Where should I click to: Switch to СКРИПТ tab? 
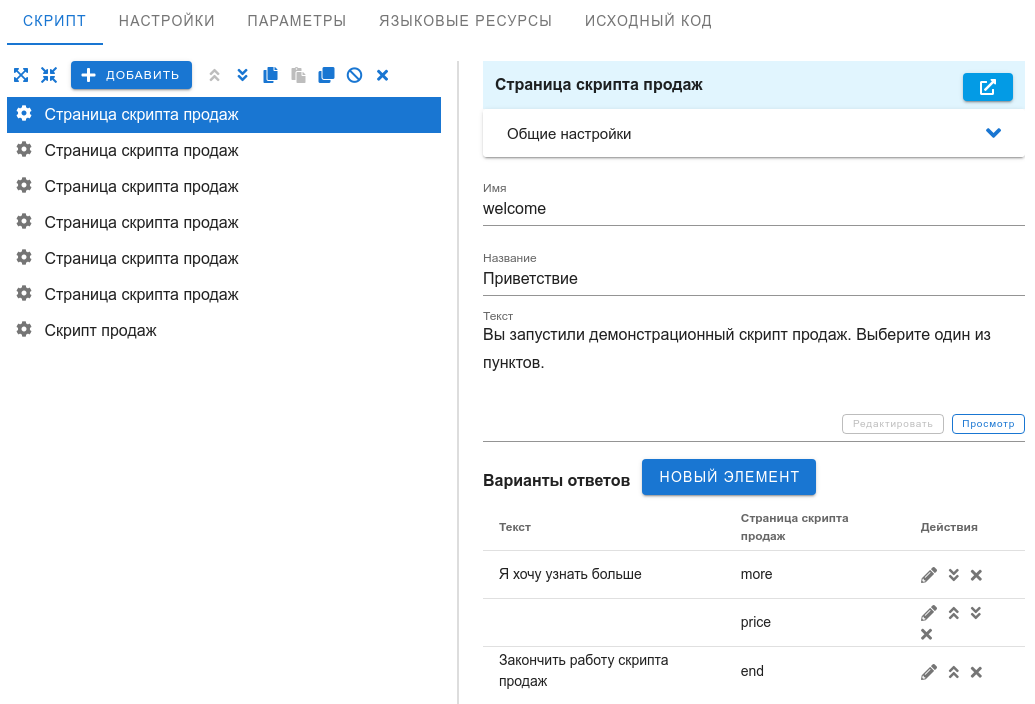pyautogui.click(x=54, y=21)
